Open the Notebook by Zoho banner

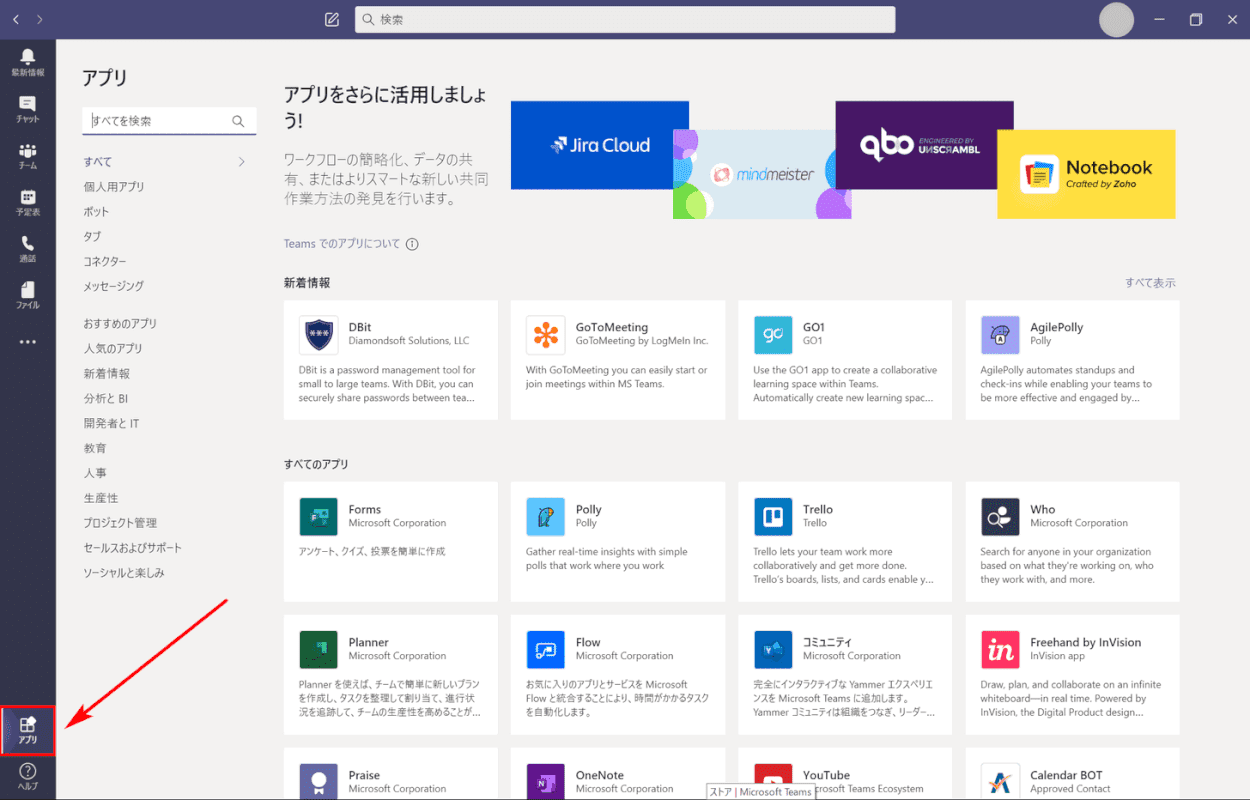(x=1086, y=174)
